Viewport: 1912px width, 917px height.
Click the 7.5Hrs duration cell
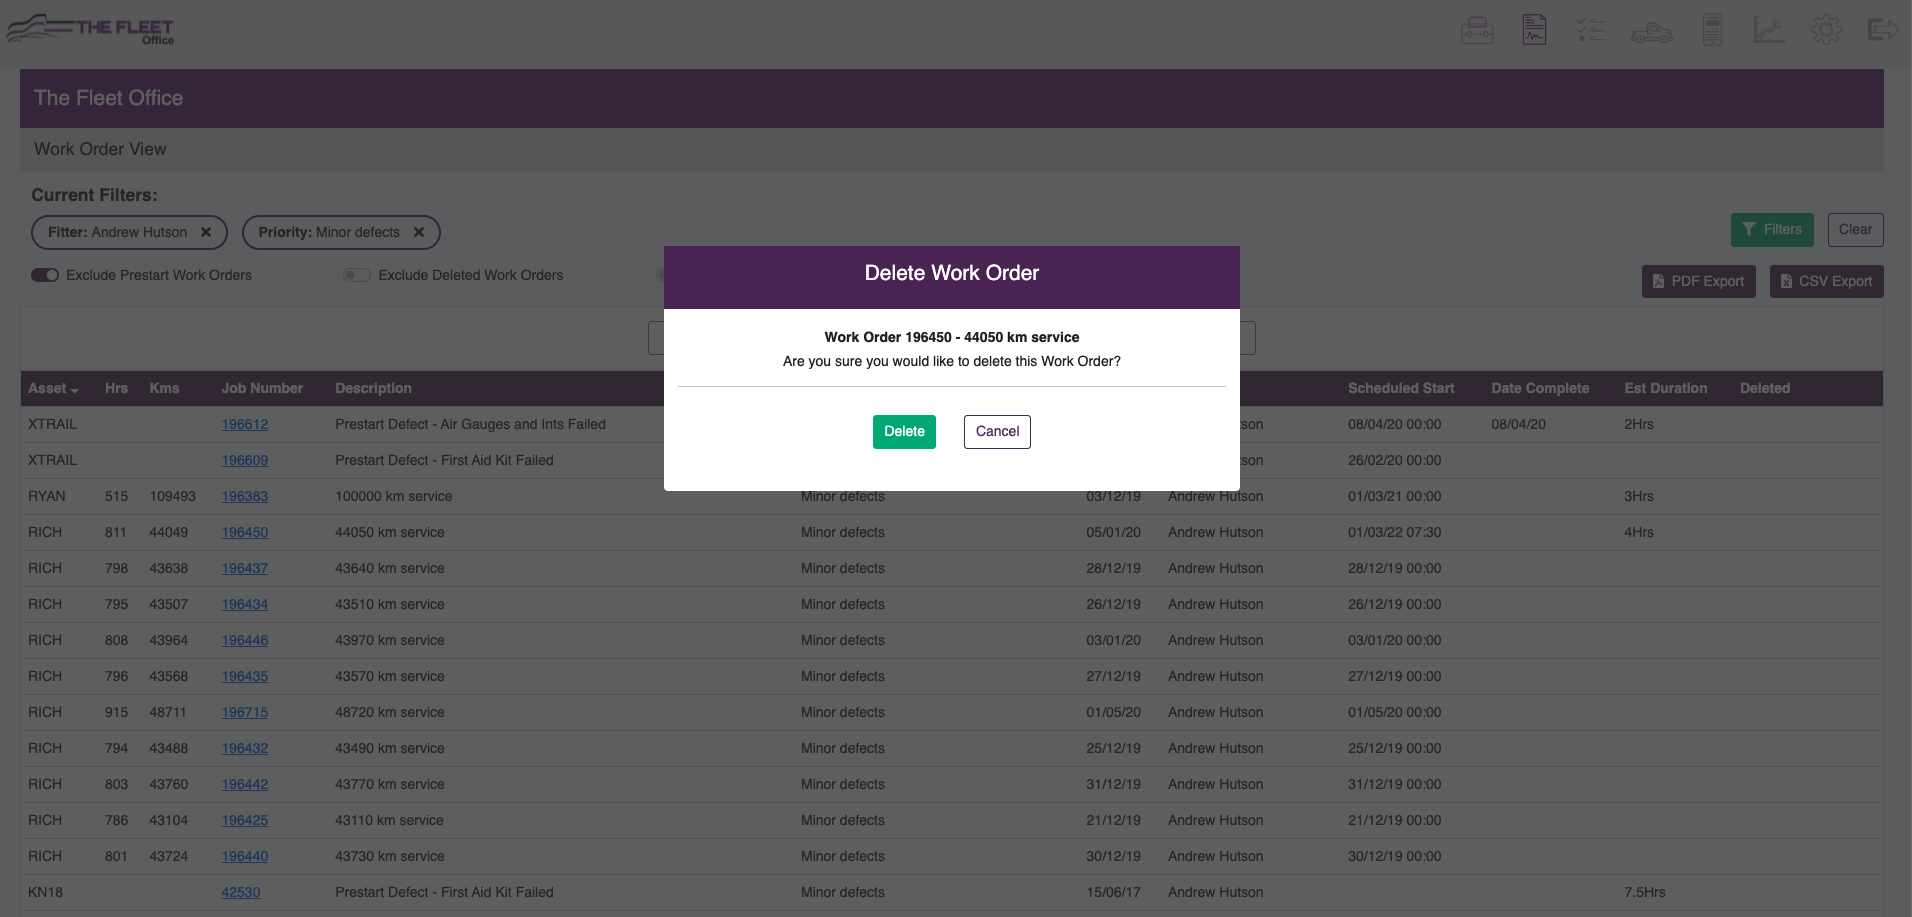click(x=1645, y=892)
